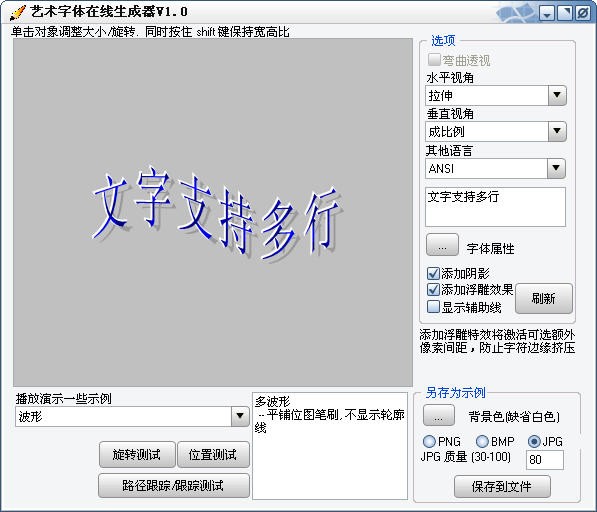Click the 选项 group title
597x512 pixels.
pyautogui.click(x=443, y=40)
